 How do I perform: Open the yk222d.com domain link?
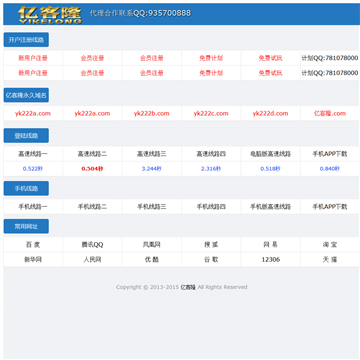(270, 113)
